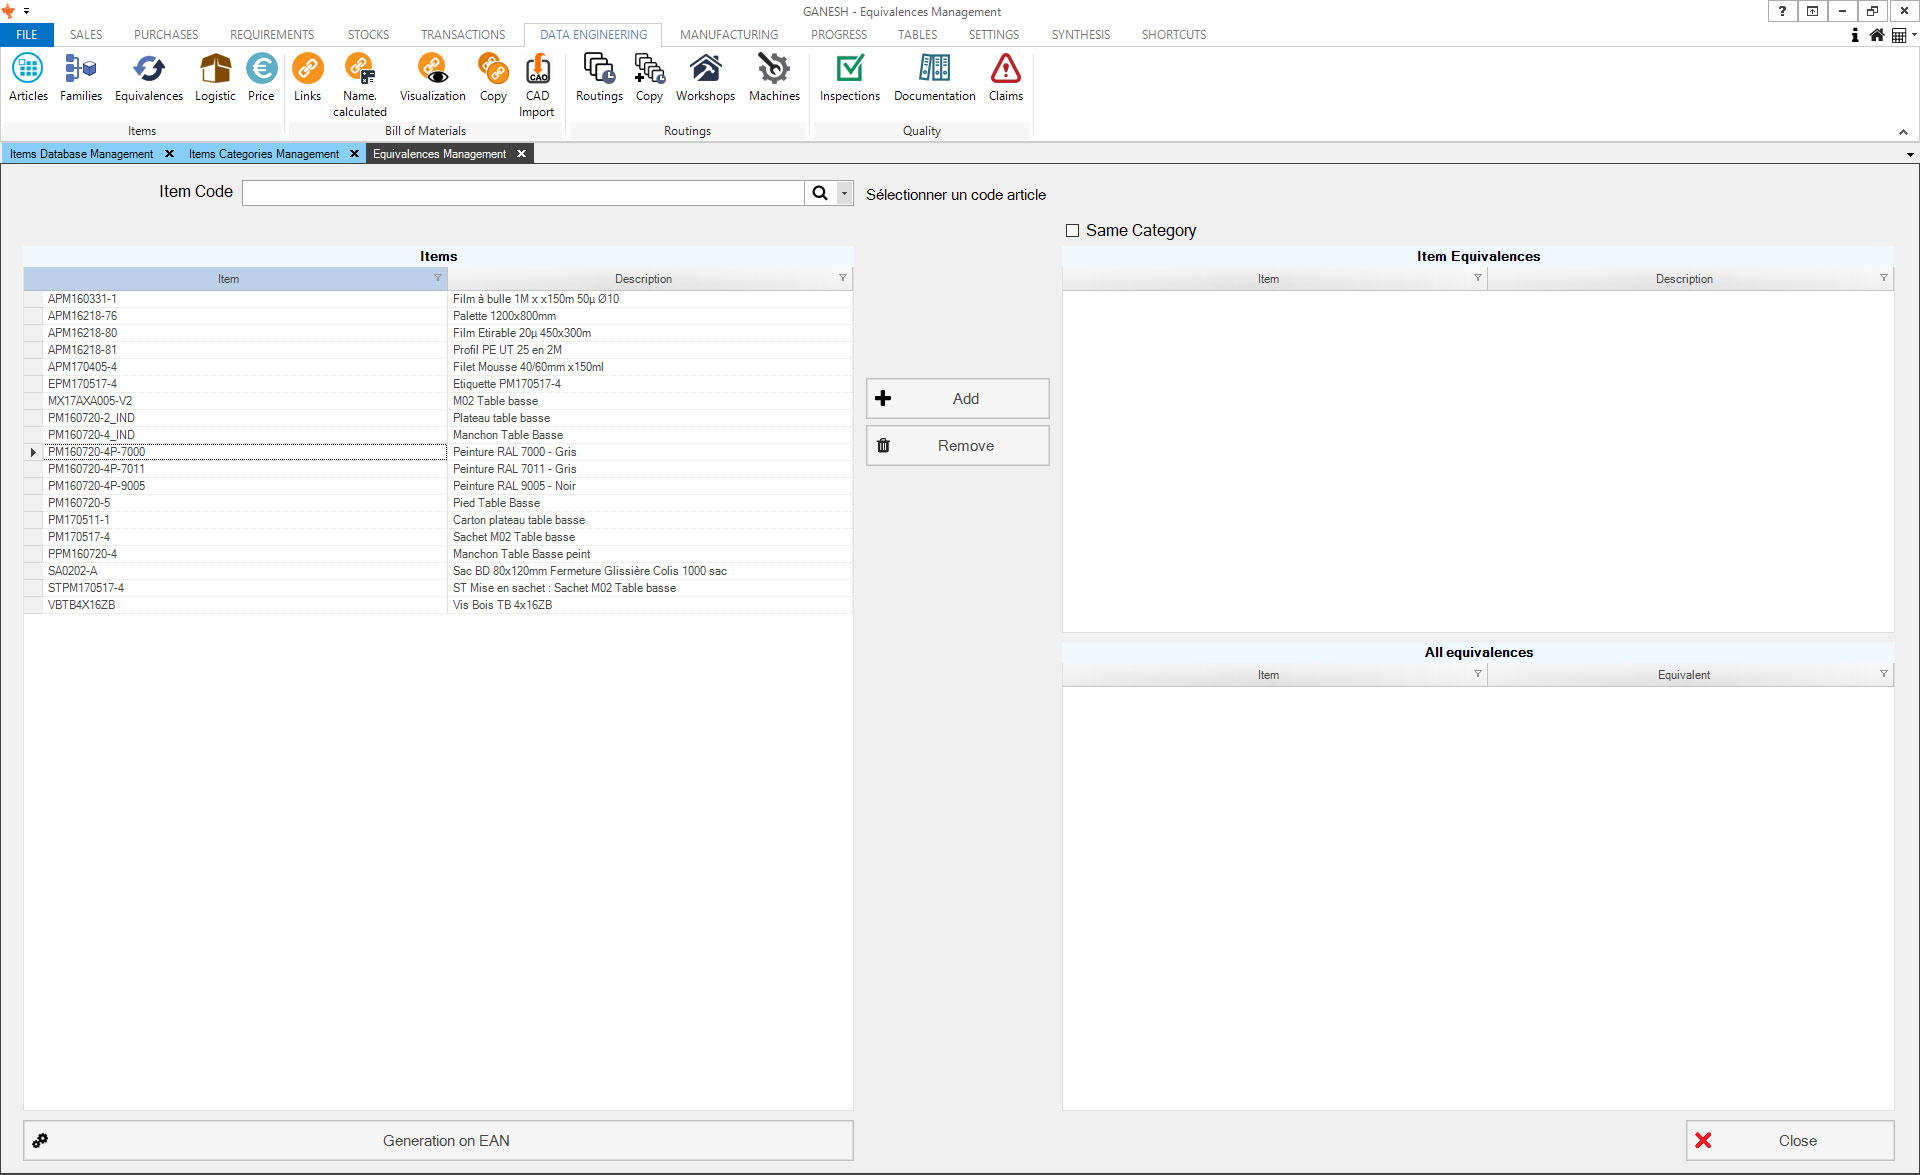The width and height of the screenshot is (1920, 1175).
Task: Switch to Items Categories Management tab
Action: click(264, 154)
